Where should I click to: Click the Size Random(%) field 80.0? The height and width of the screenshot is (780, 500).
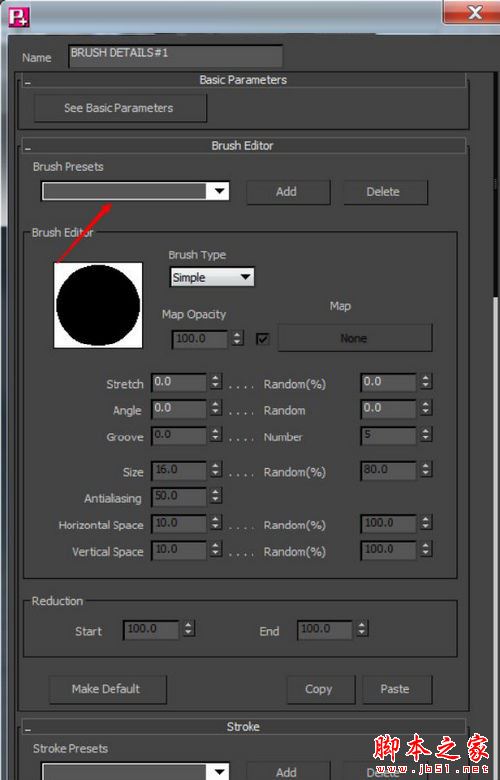388,470
